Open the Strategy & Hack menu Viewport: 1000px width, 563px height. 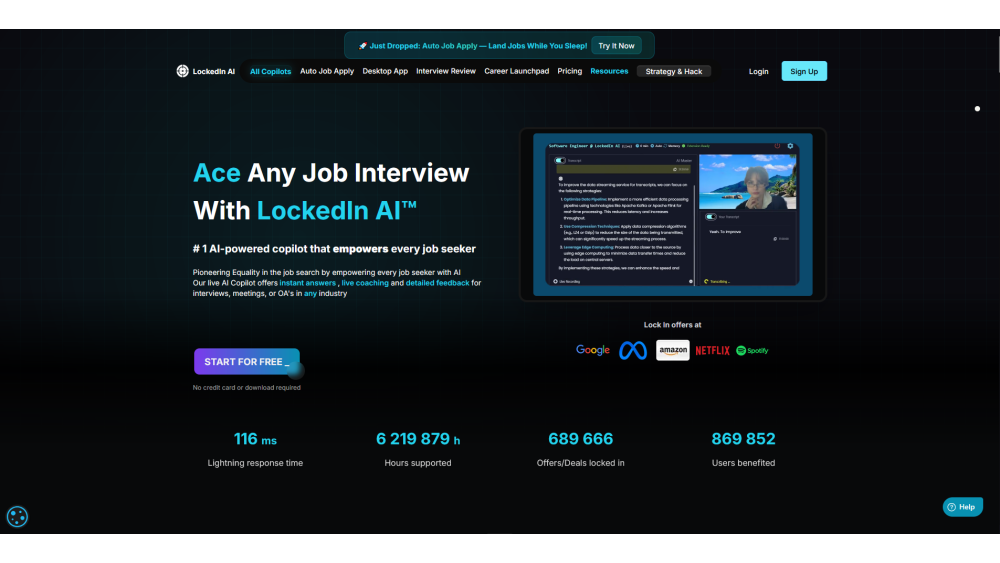pos(674,71)
